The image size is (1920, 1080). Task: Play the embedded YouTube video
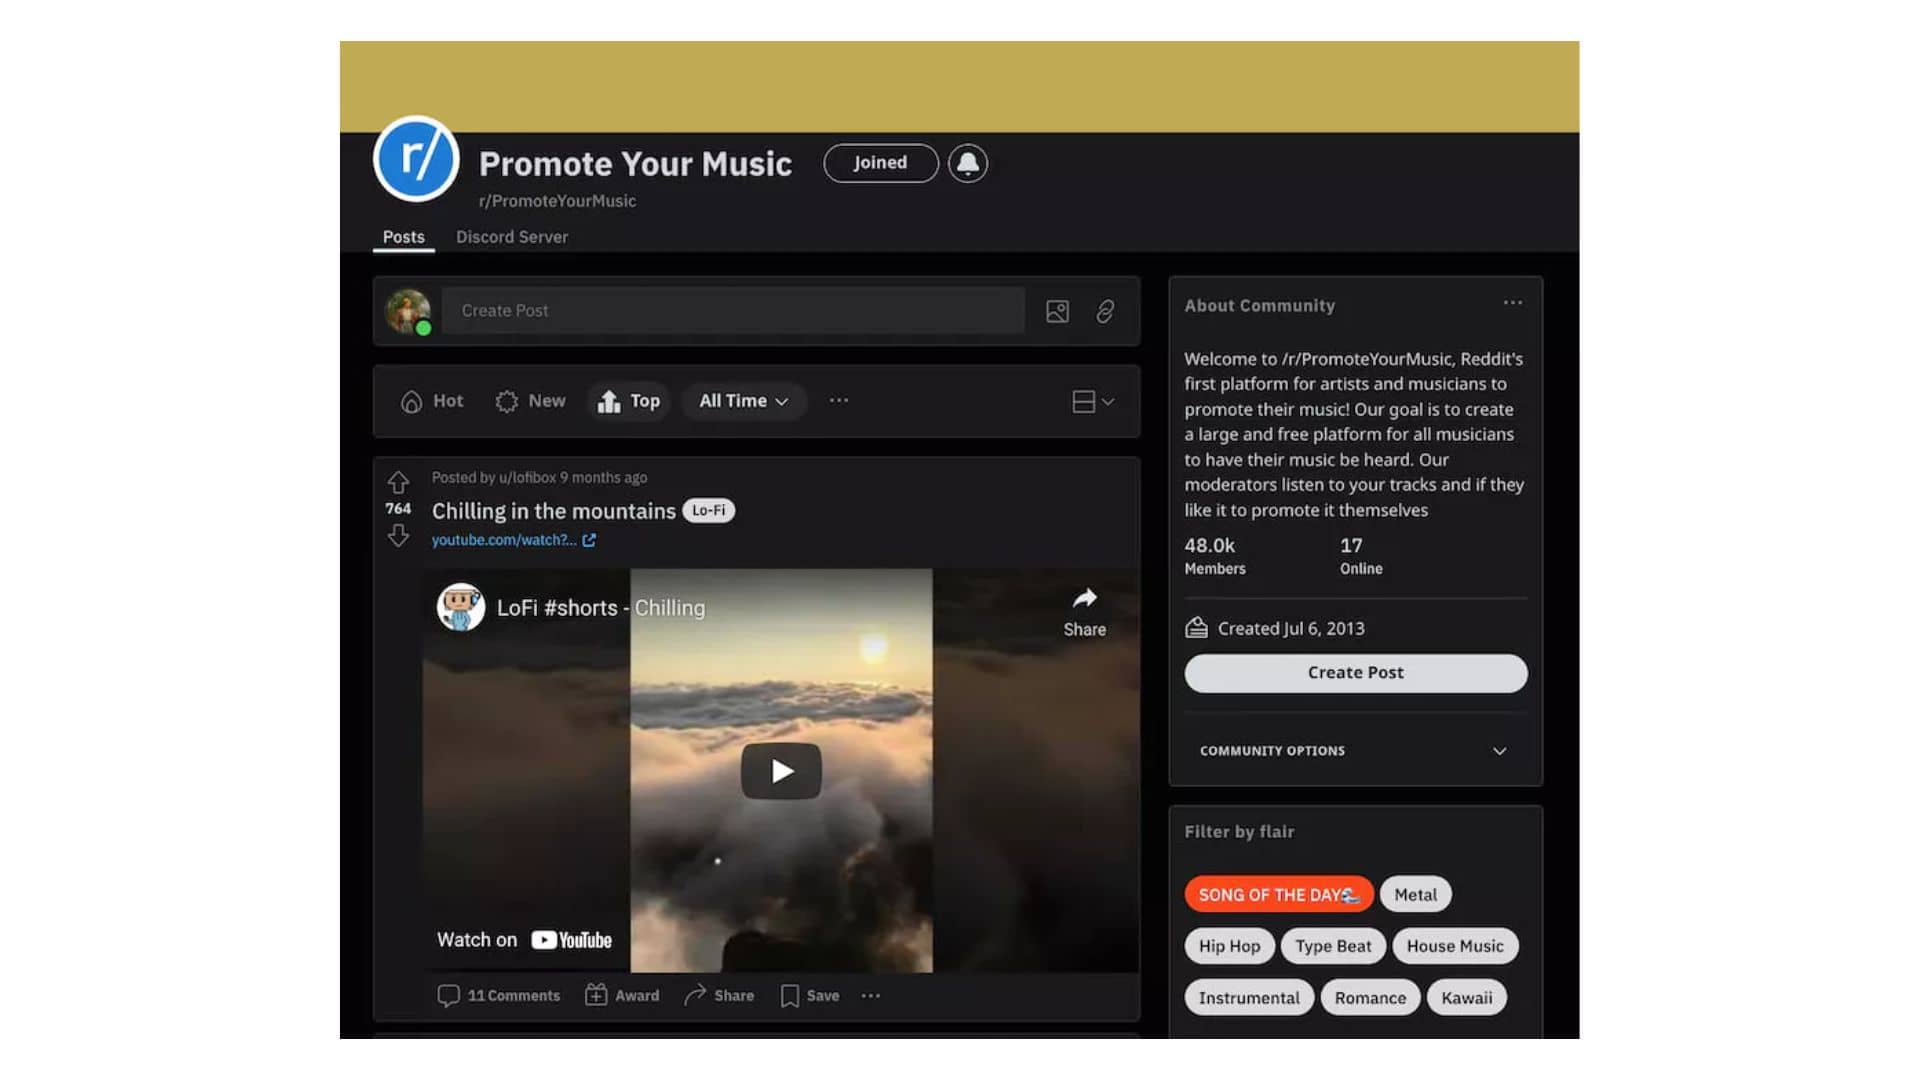point(781,771)
